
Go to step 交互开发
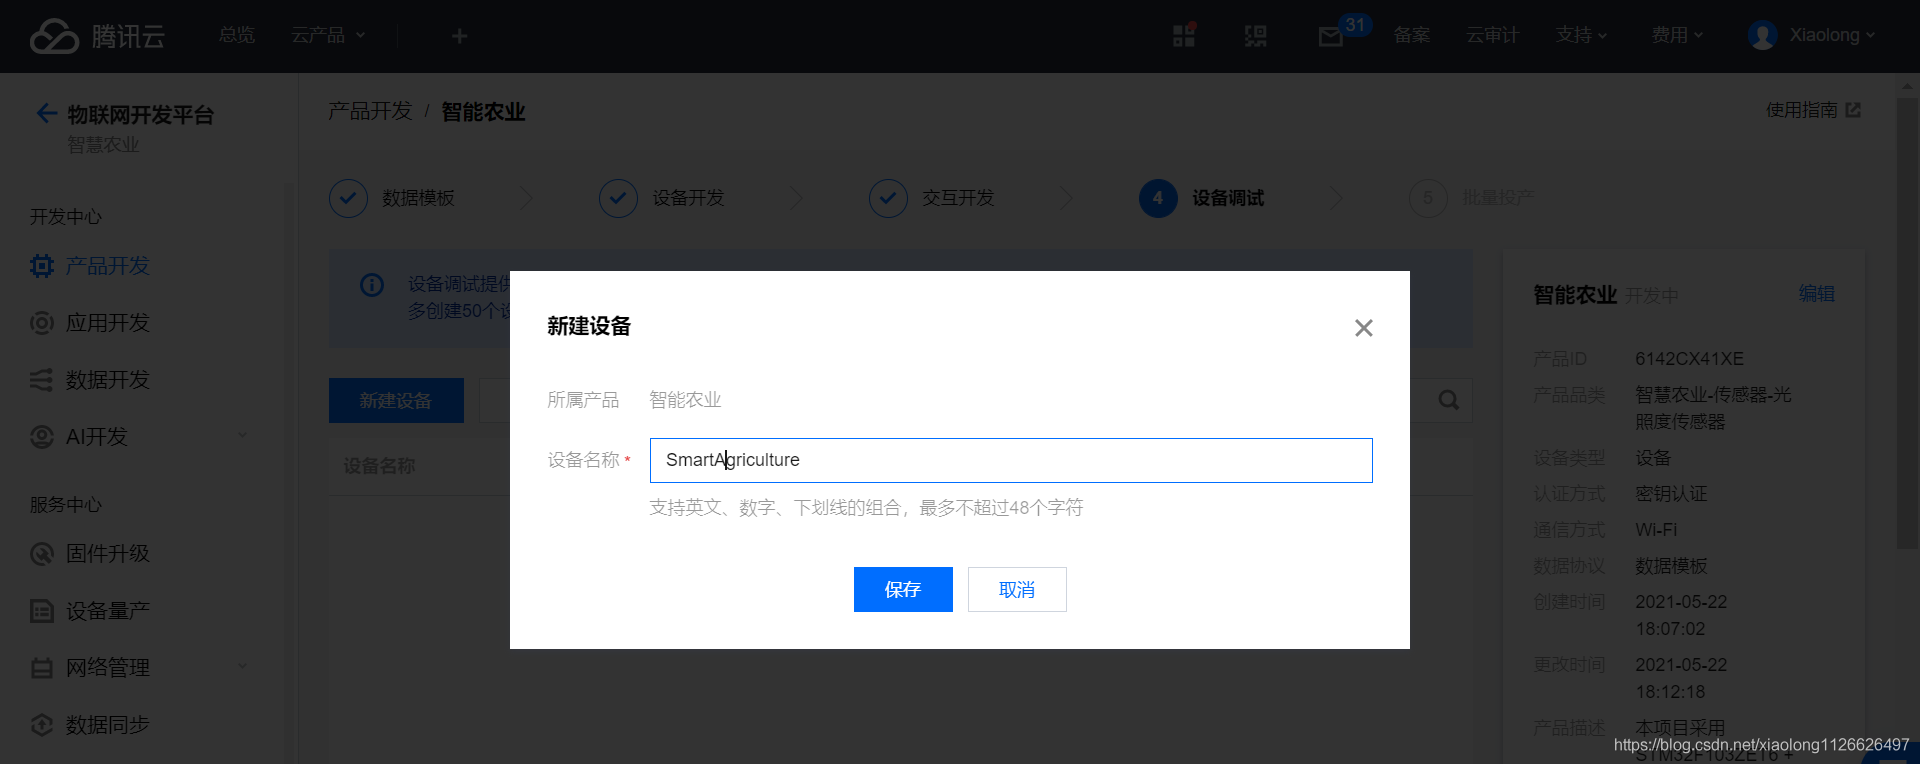pyautogui.click(x=932, y=198)
